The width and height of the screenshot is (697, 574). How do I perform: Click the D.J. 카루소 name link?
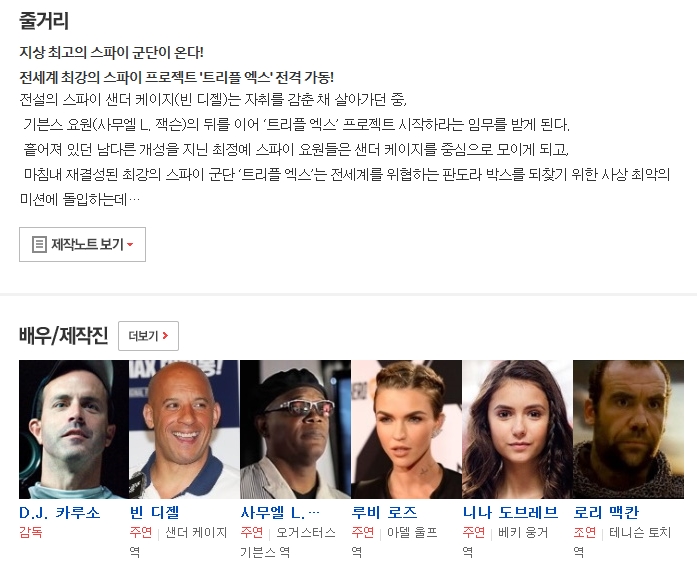pyautogui.click(x=60, y=513)
